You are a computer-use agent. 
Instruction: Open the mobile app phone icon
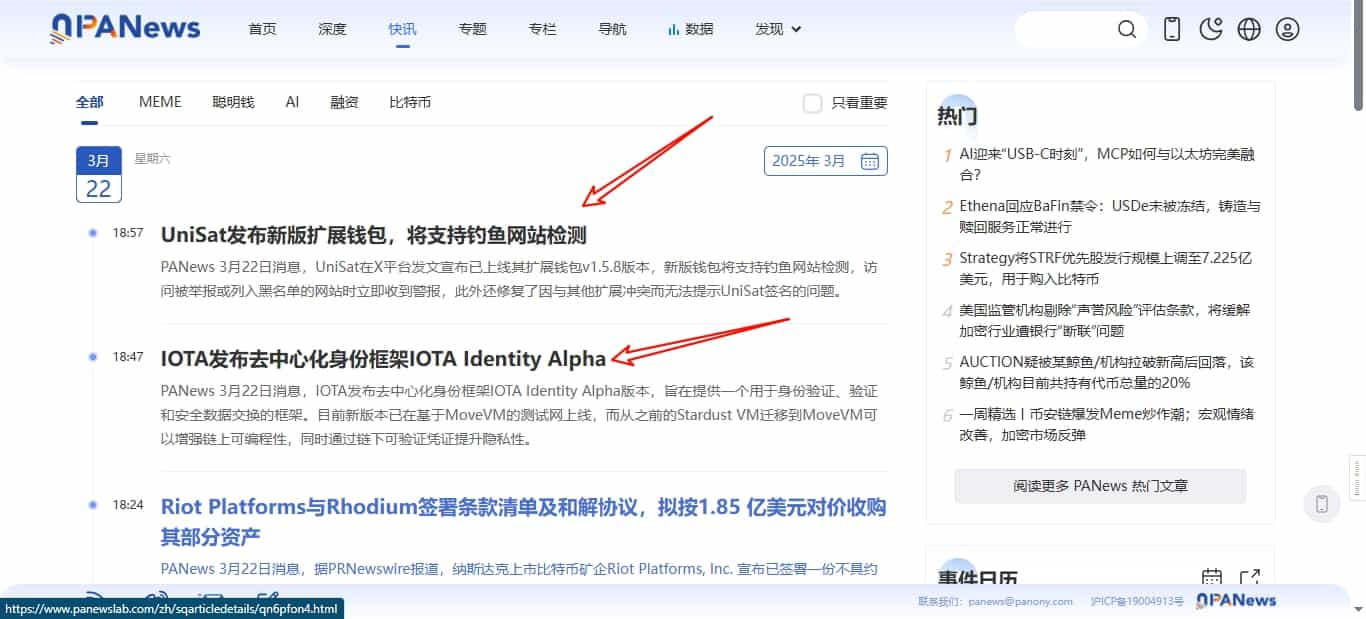[1172, 29]
